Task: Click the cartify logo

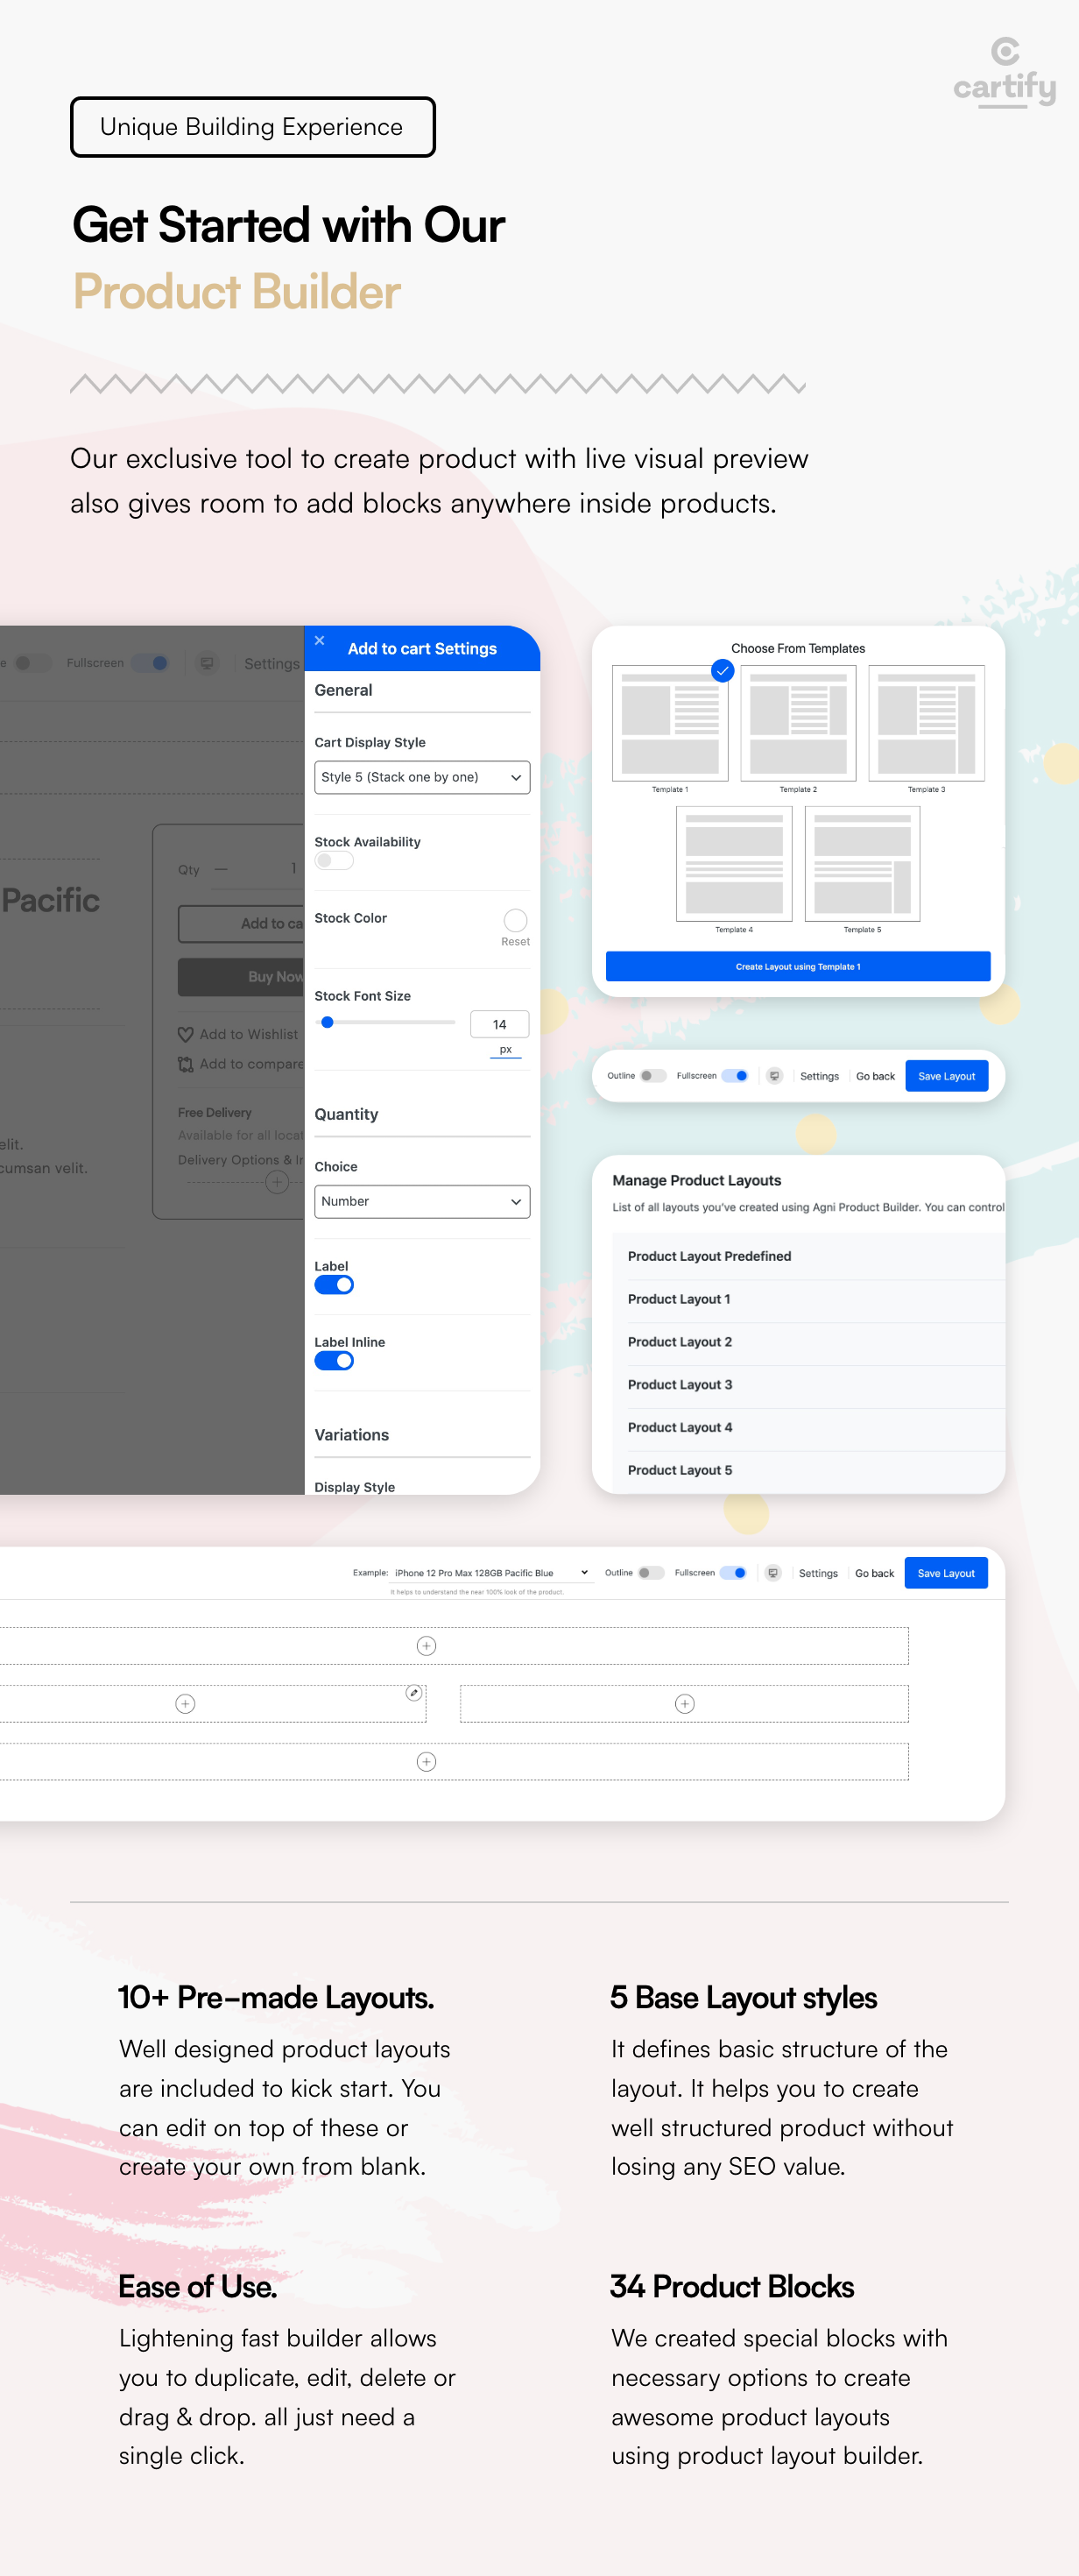Action: pos(1004,71)
